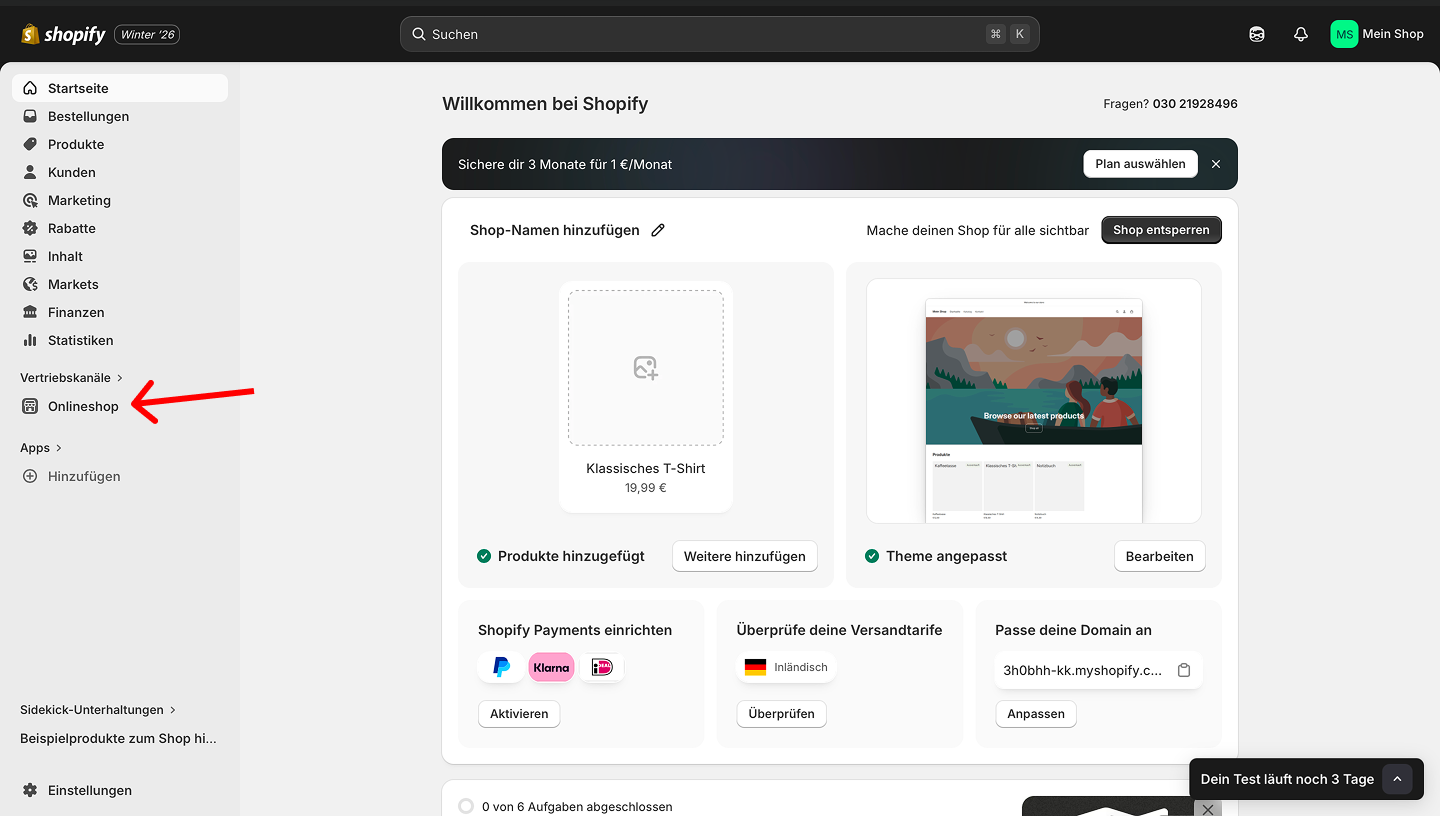Select Marketing in the sidebar
The height and width of the screenshot is (816, 1440).
[120, 200]
